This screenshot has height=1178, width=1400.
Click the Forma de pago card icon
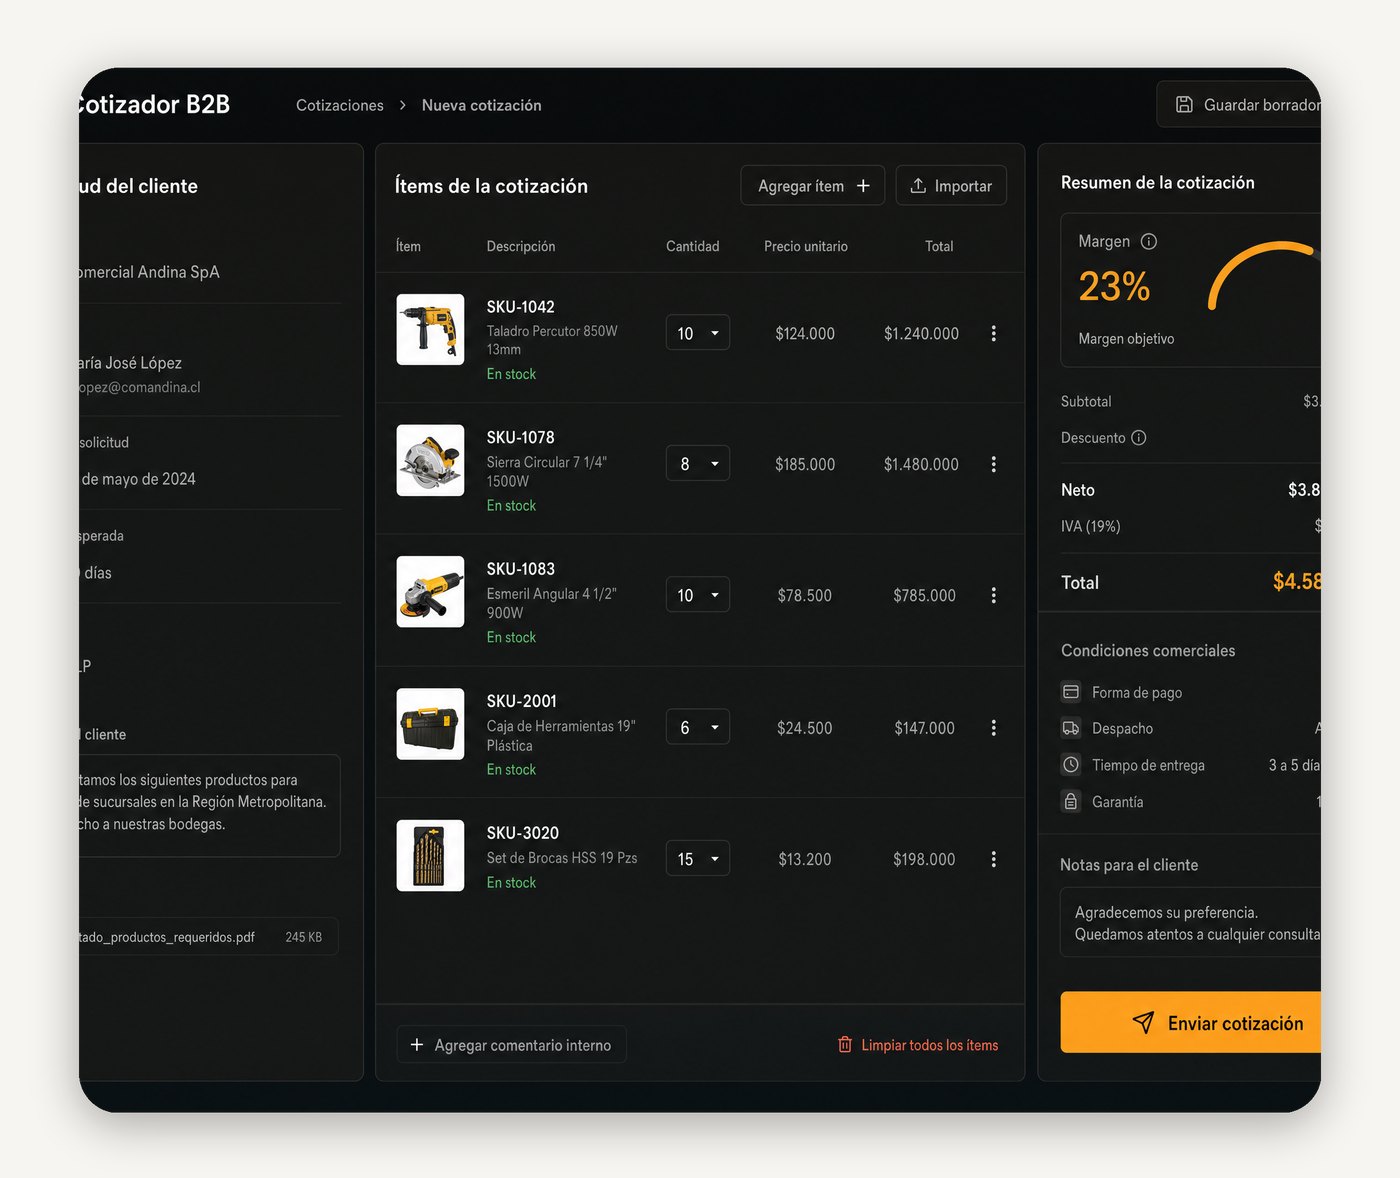tap(1071, 692)
